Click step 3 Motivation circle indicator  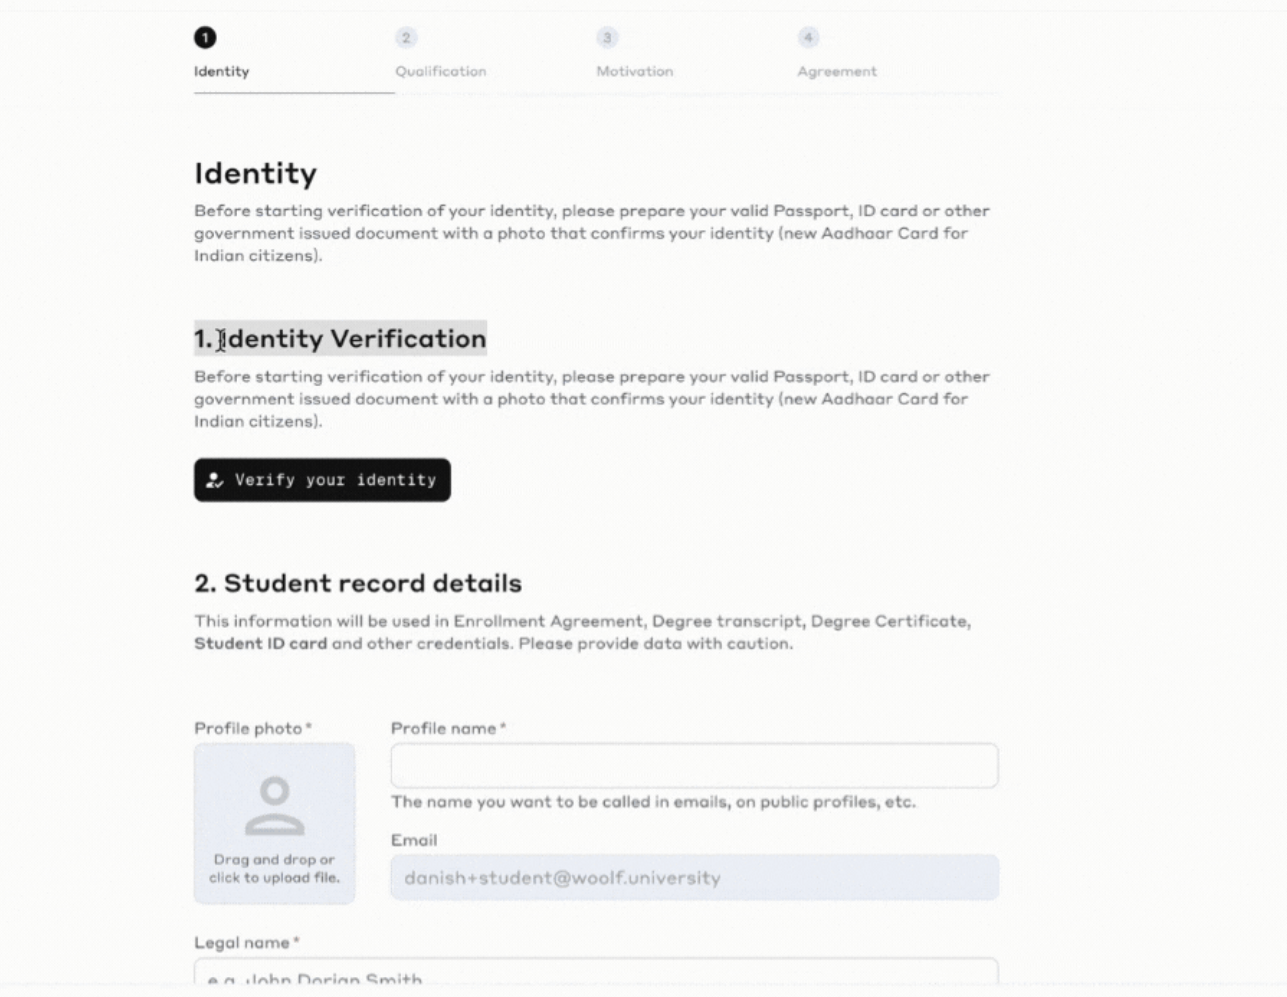tap(610, 39)
